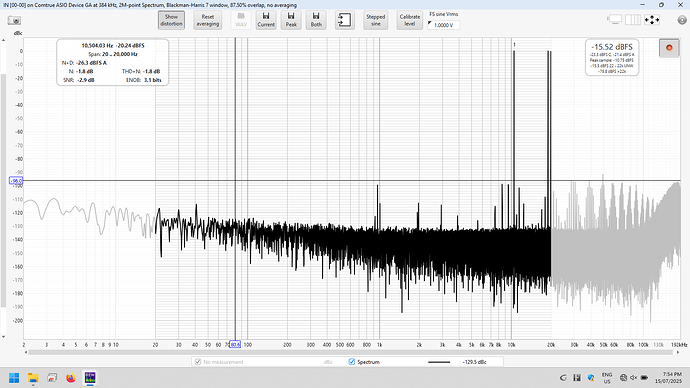The image size is (690, 388).
Task: Click the left arrow of horizontal scrollbar
Action: coord(26,352)
